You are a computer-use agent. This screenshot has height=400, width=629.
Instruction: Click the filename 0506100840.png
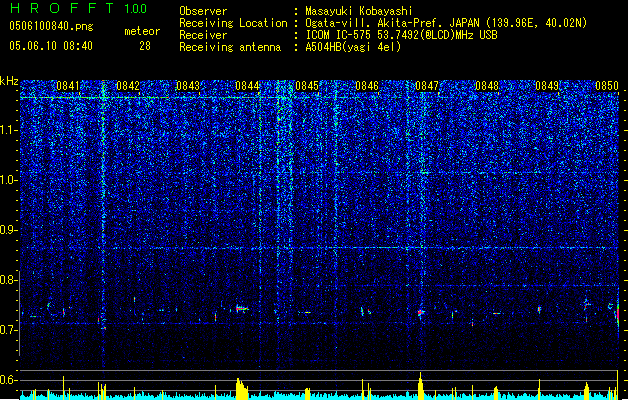(51, 27)
